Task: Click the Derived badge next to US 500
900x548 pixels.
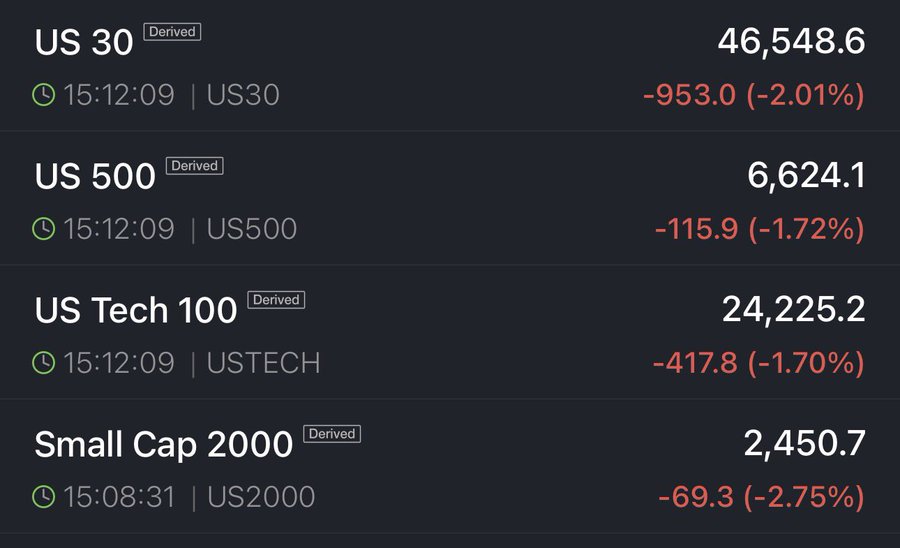Action: [195, 166]
